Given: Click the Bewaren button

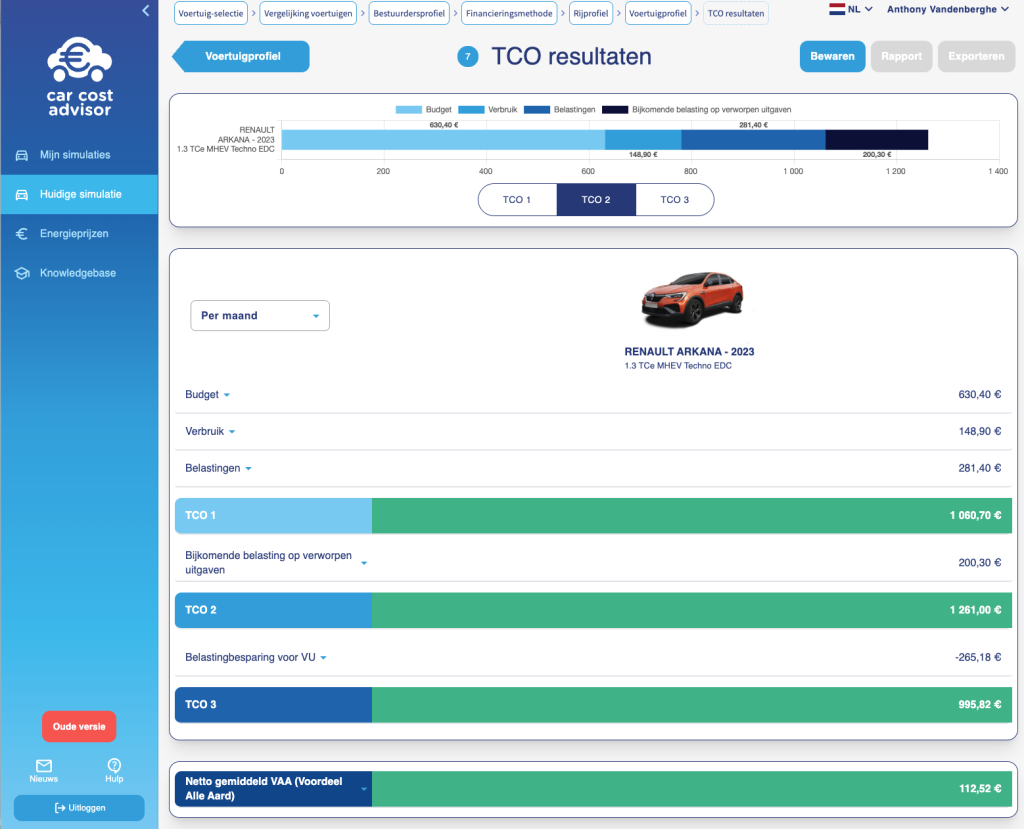Looking at the screenshot, I should [832, 57].
